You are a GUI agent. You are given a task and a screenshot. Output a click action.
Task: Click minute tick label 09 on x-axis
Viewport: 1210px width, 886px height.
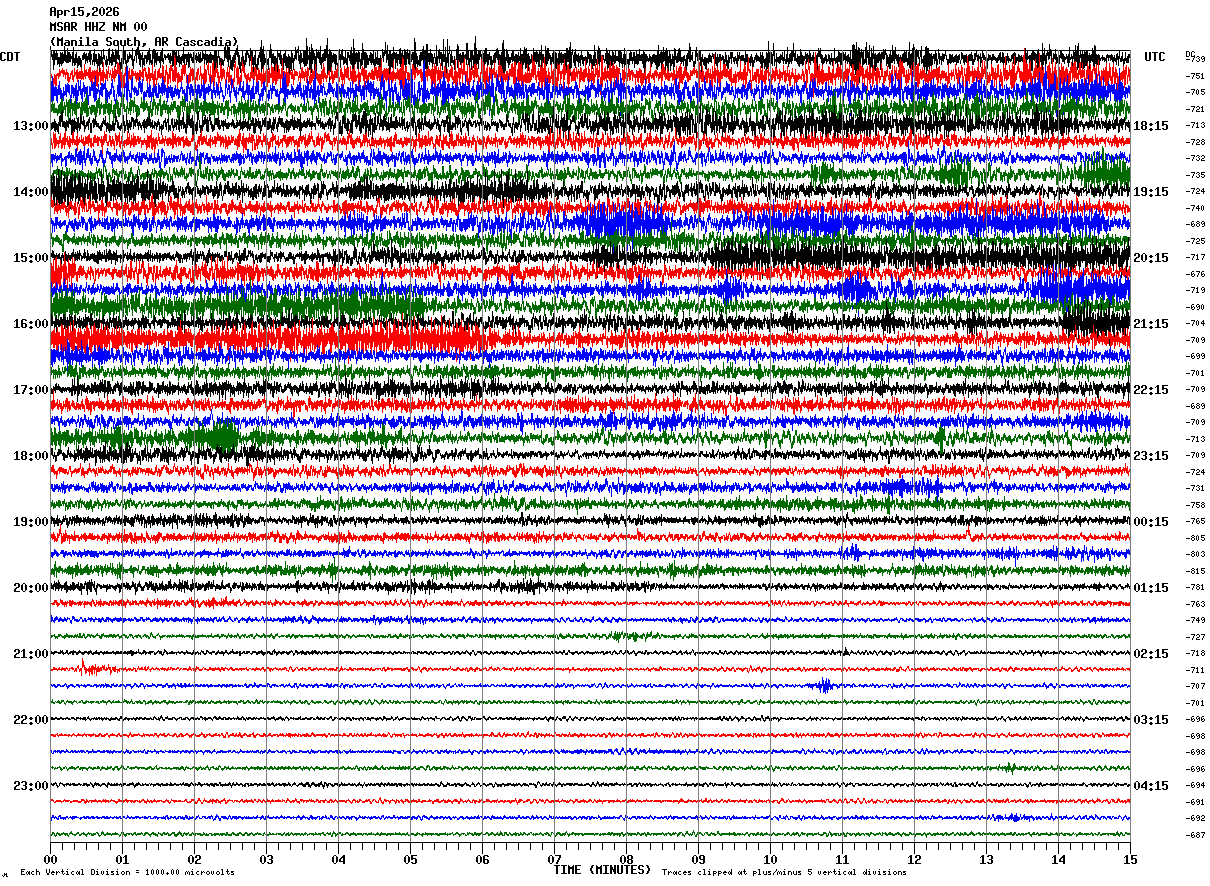point(698,859)
